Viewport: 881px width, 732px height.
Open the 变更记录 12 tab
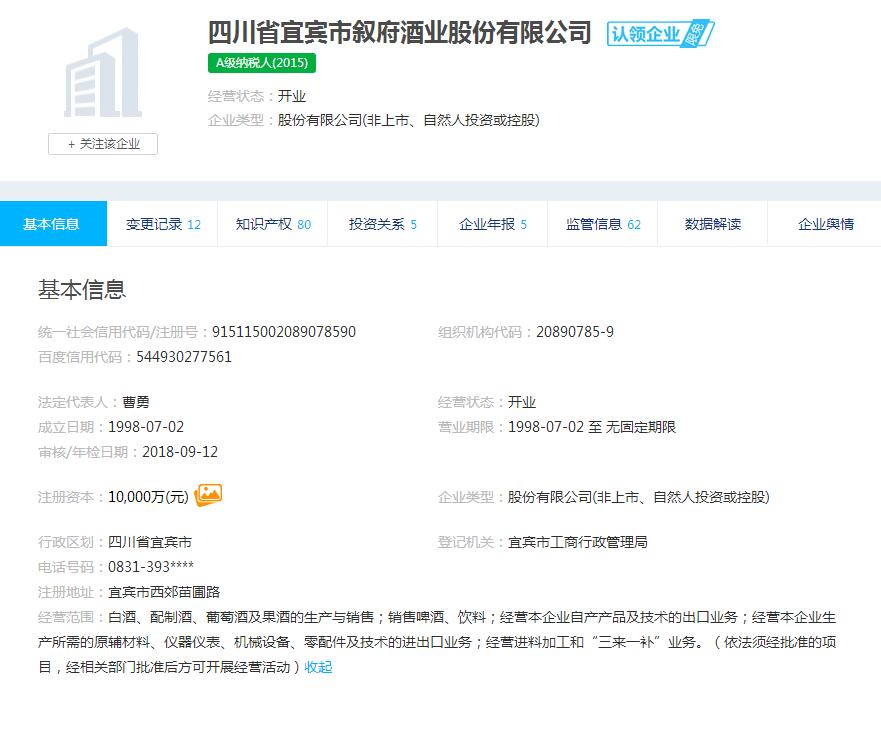coord(163,224)
